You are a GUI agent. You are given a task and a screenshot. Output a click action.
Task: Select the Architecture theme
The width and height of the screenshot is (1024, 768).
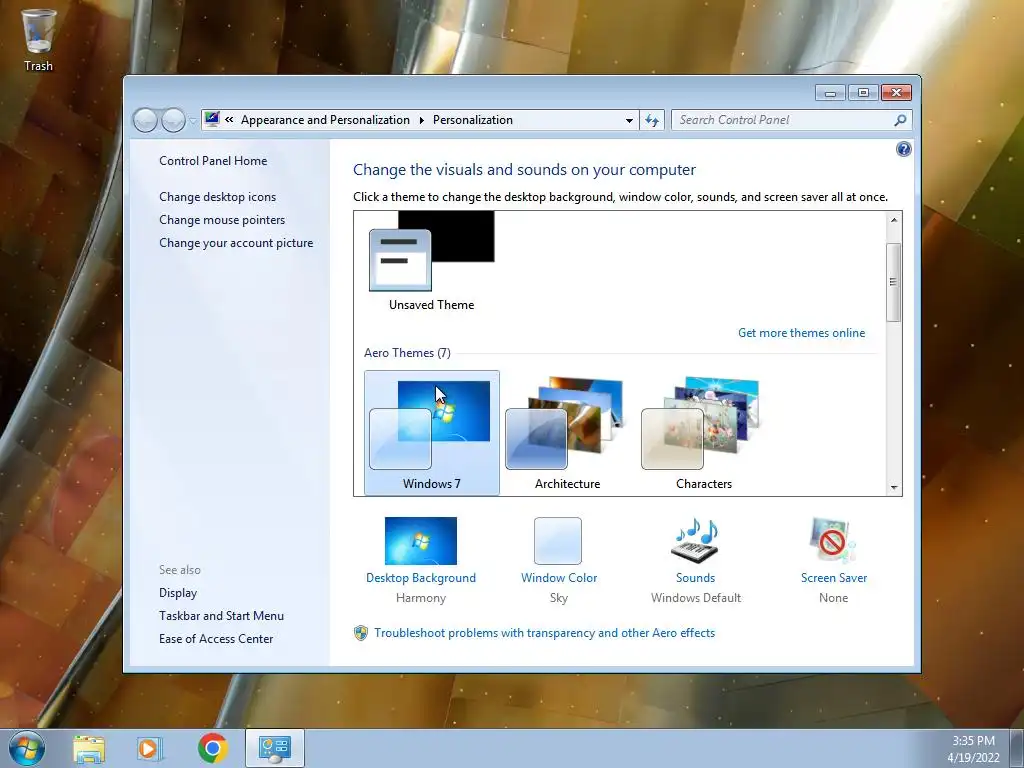click(568, 432)
